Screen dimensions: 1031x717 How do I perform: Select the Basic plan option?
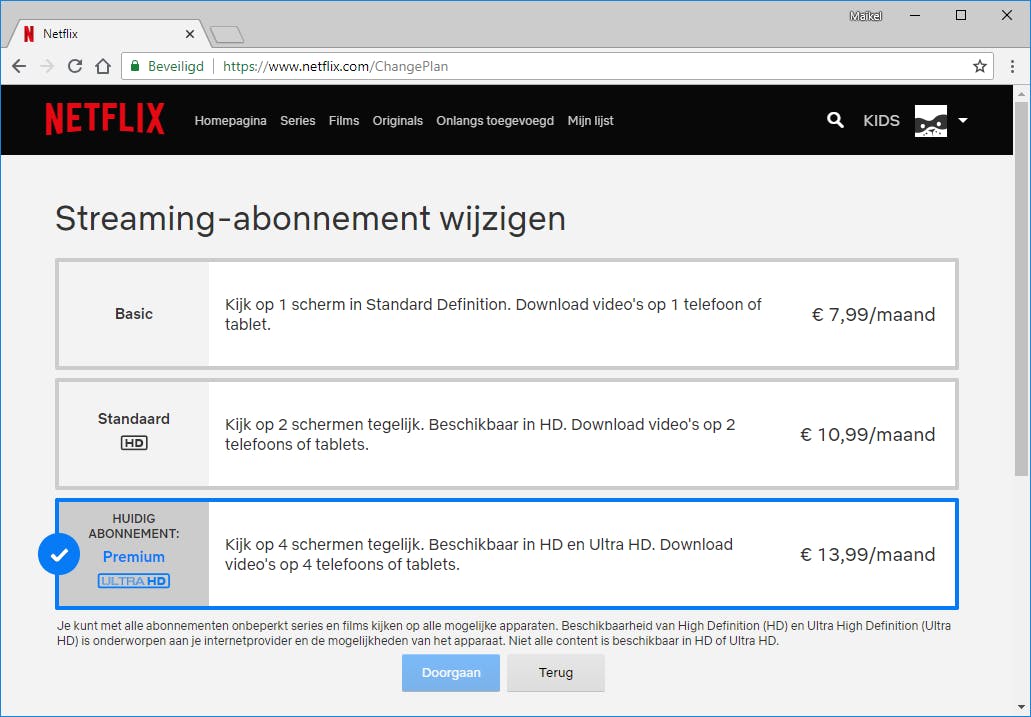(507, 314)
